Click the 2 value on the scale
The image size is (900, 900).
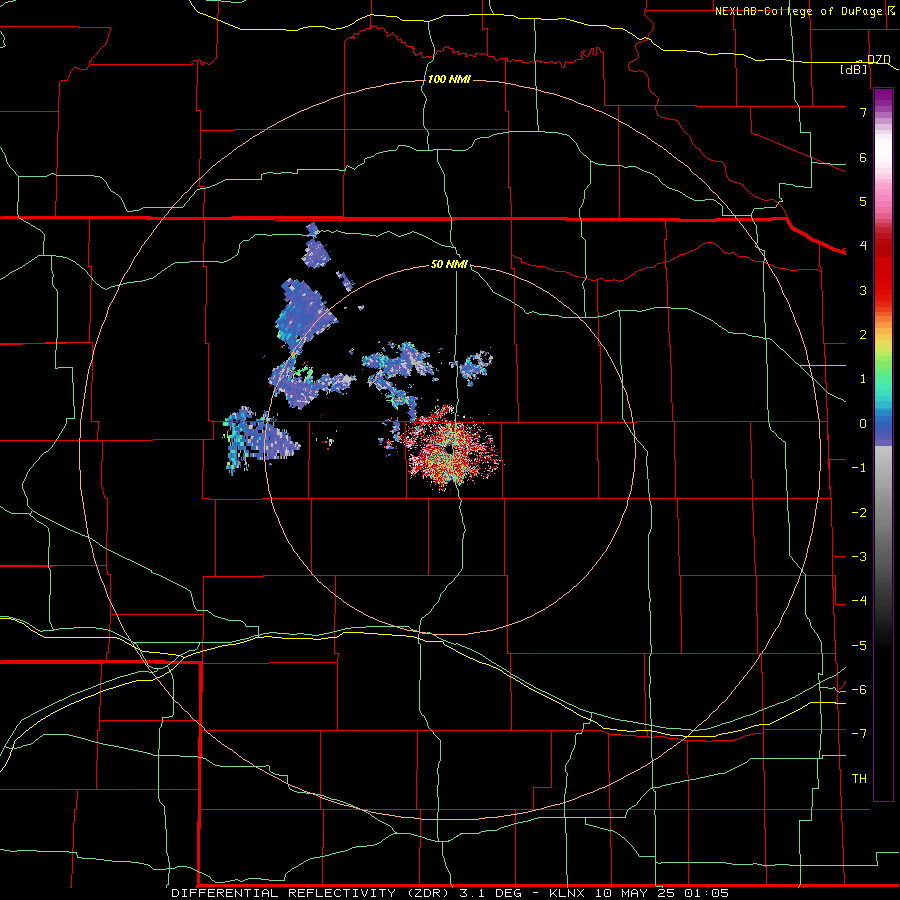tap(863, 335)
